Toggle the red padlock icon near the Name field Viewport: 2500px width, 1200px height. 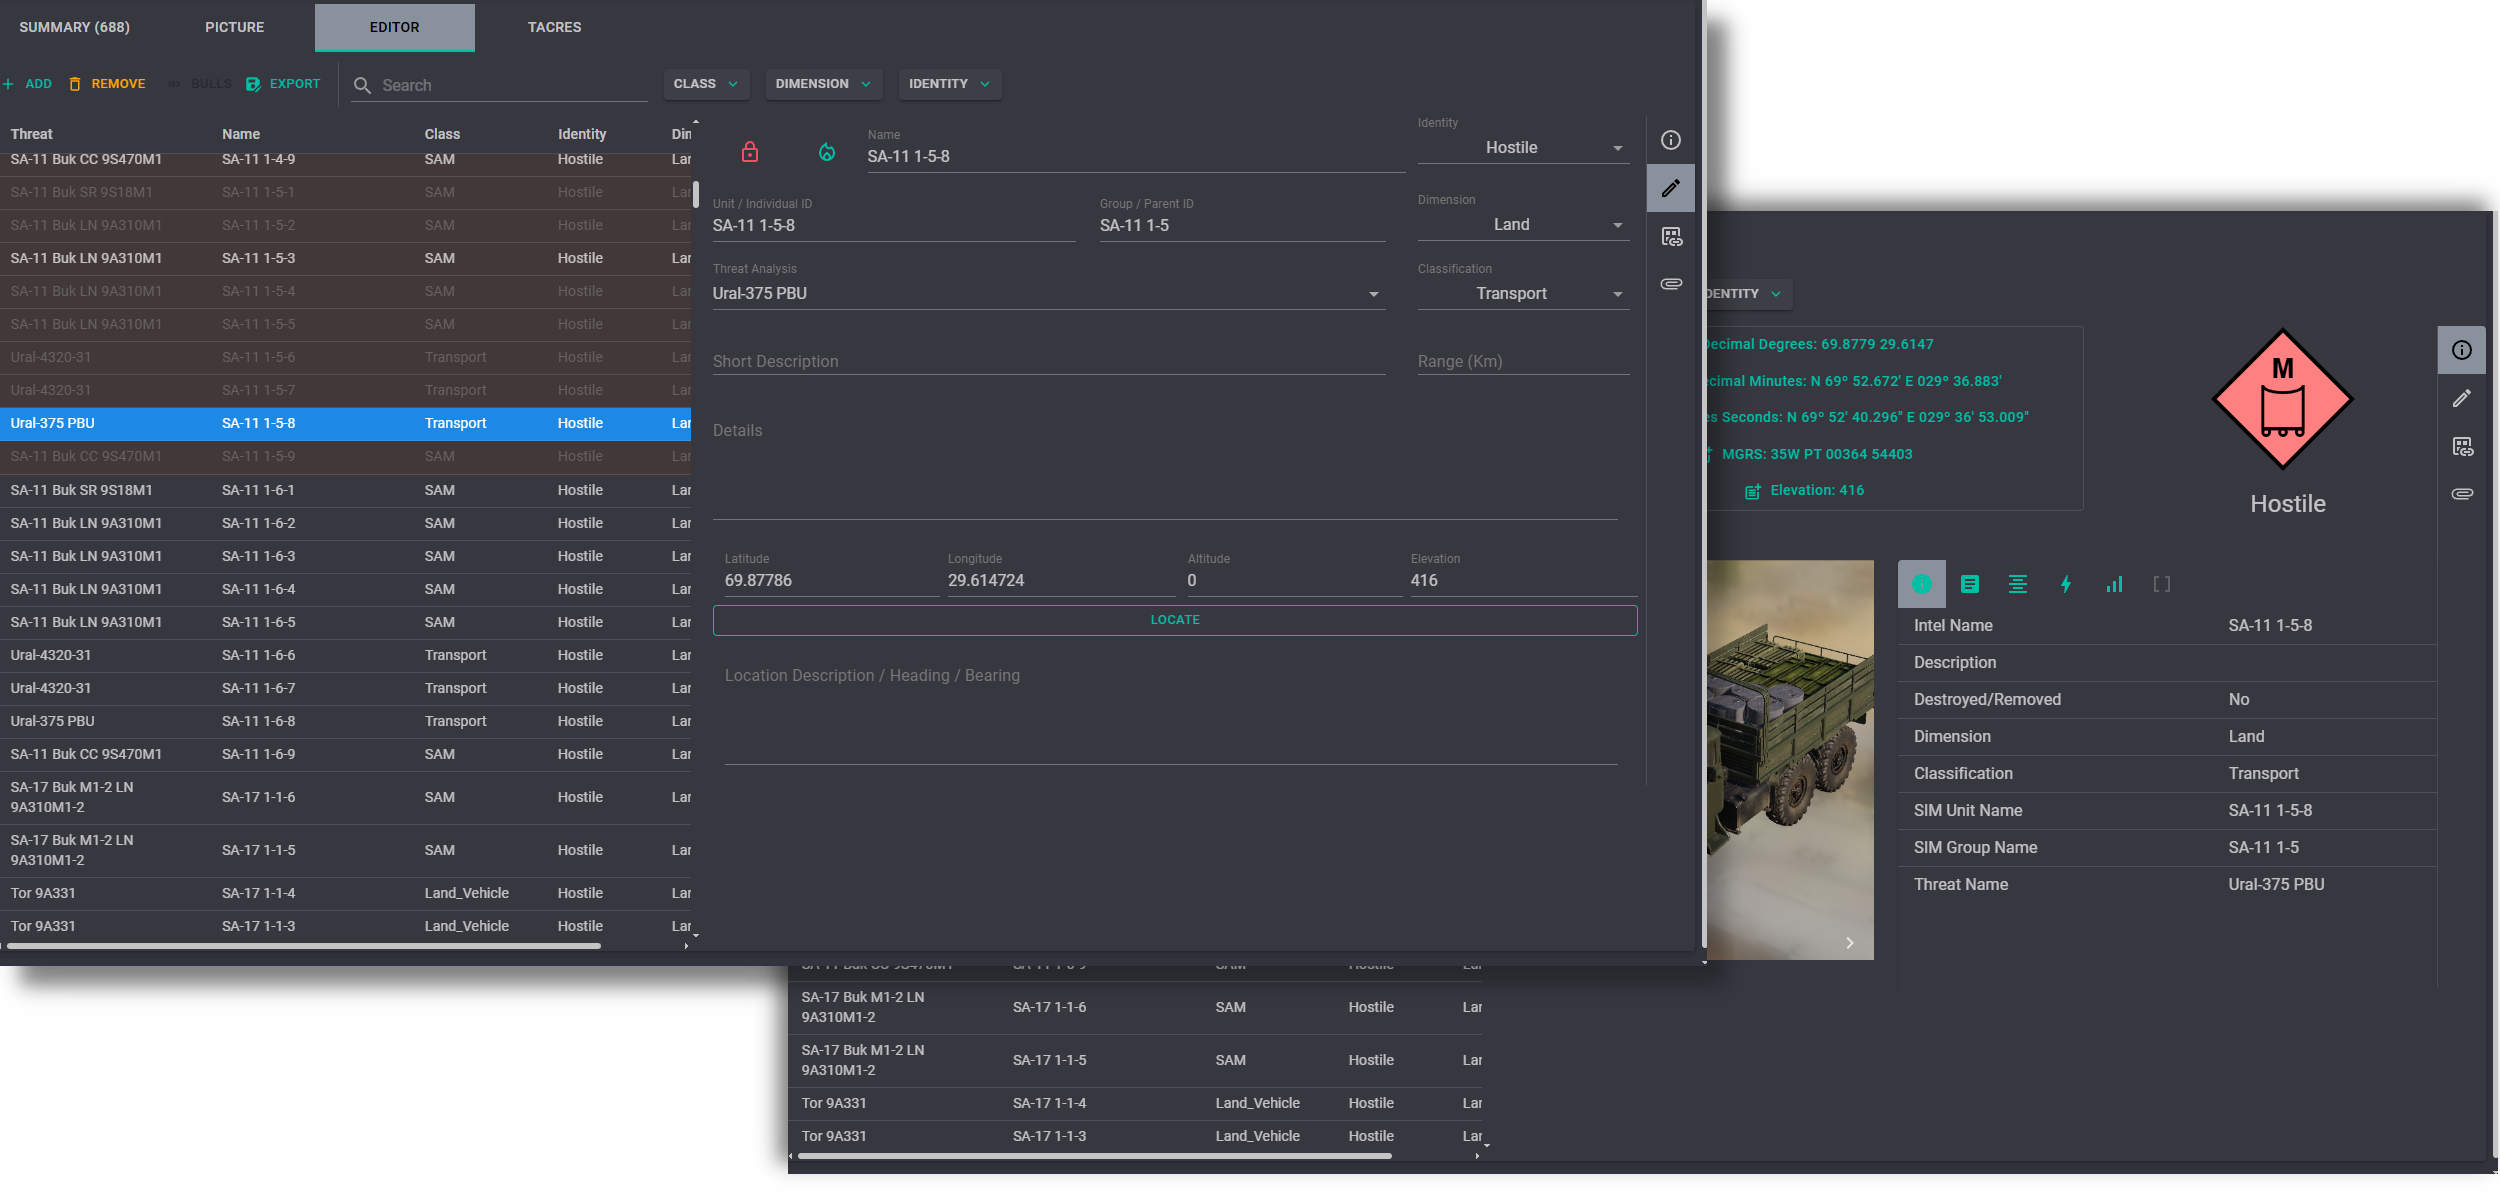[750, 152]
